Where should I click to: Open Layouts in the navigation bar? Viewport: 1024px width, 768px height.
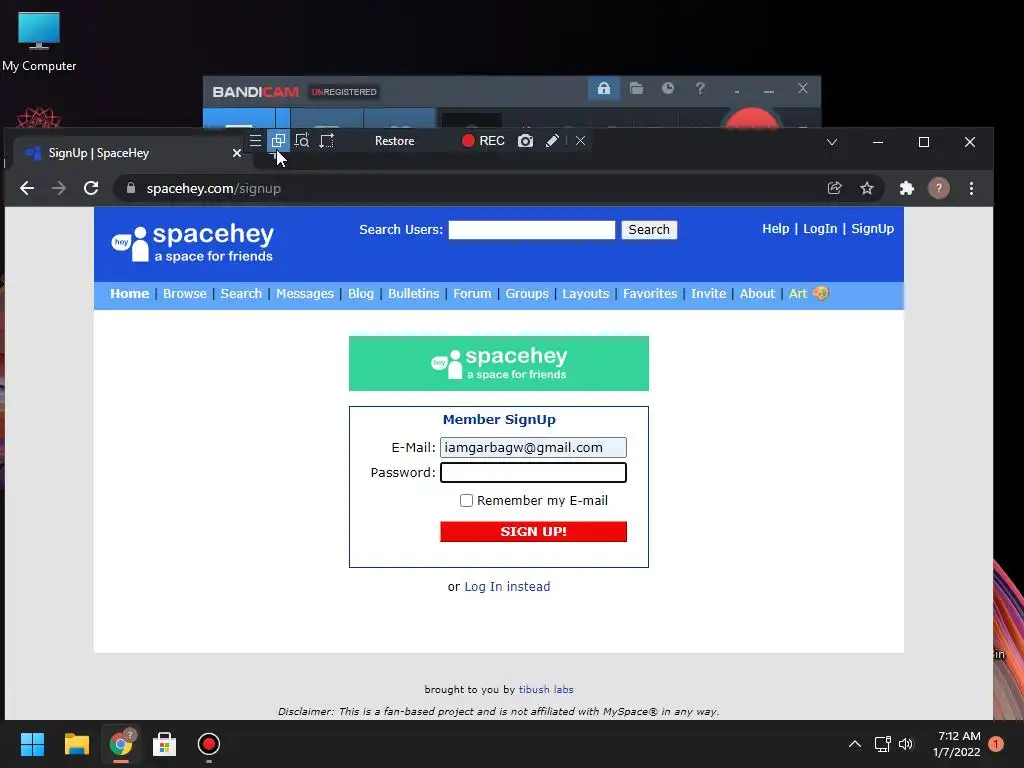[x=585, y=294]
